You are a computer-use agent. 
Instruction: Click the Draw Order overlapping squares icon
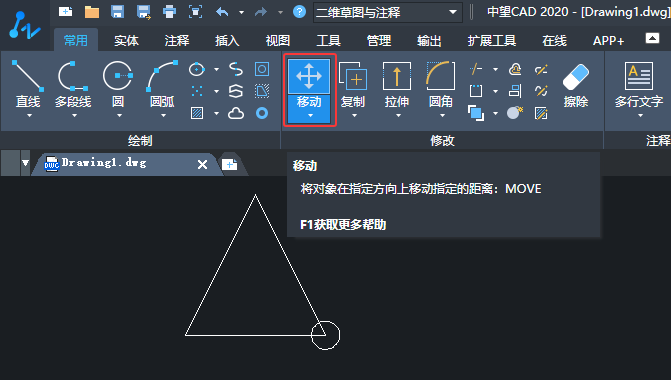click(x=476, y=113)
